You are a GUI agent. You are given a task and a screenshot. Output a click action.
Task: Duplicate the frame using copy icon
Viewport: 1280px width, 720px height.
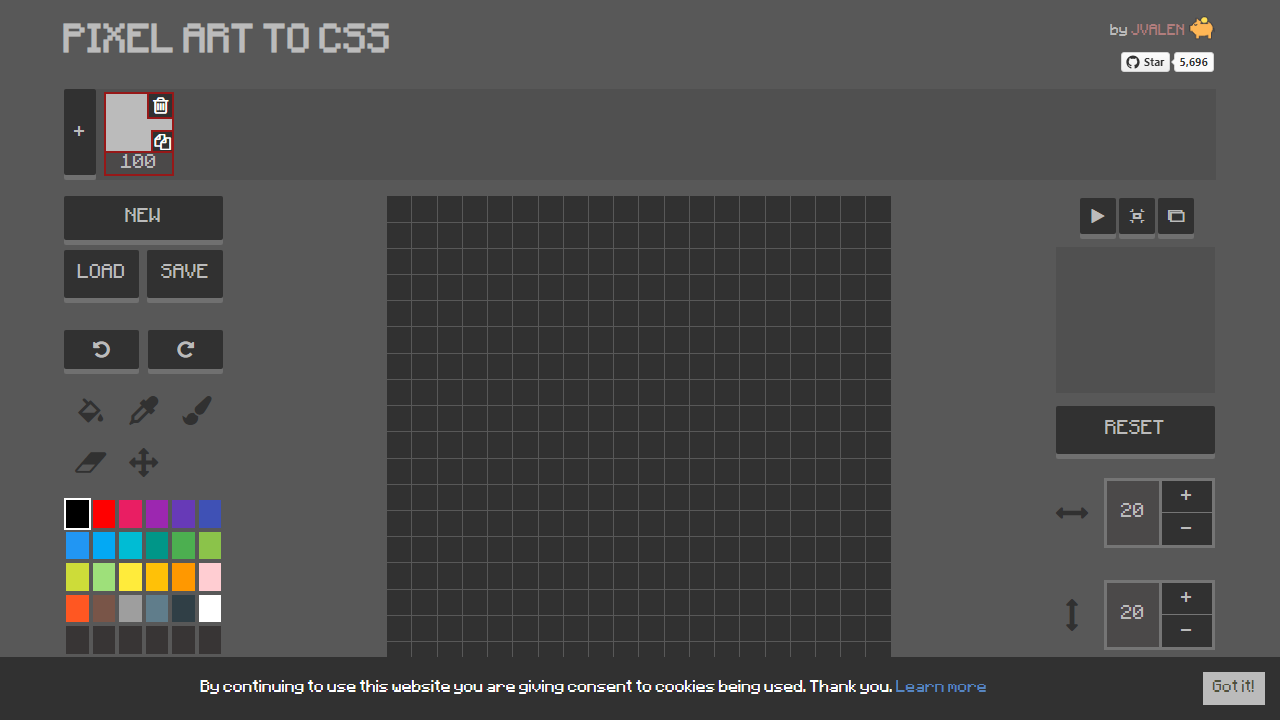pyautogui.click(x=162, y=142)
